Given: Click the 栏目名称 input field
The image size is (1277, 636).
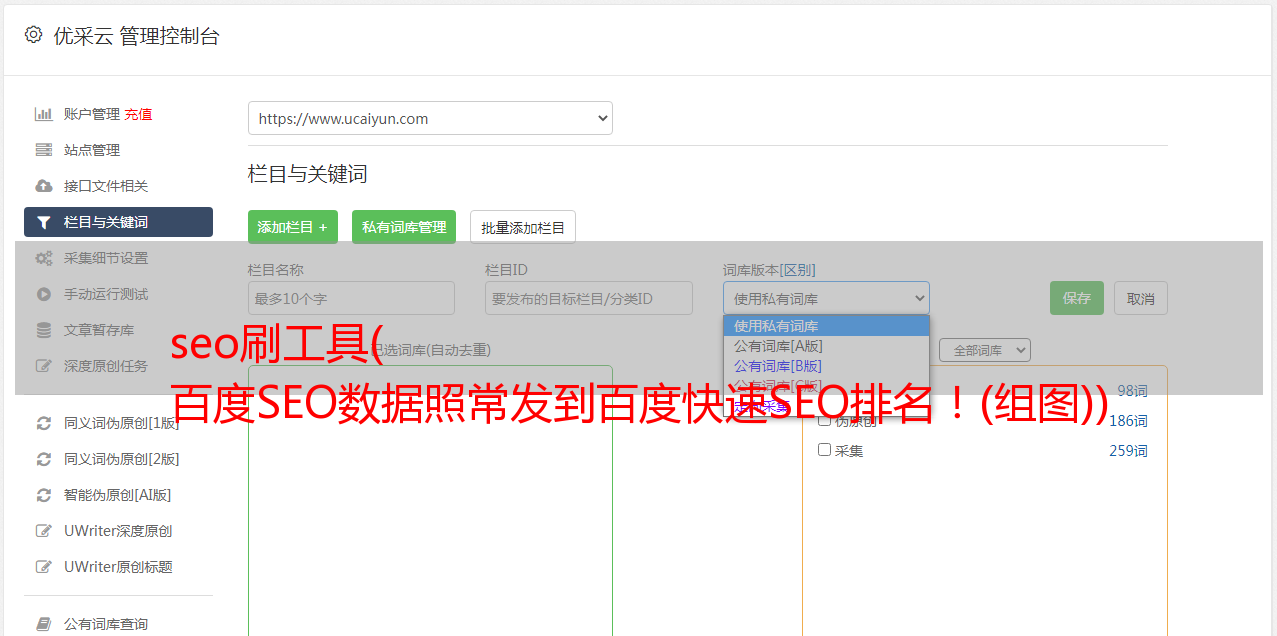Looking at the screenshot, I should coord(351,298).
